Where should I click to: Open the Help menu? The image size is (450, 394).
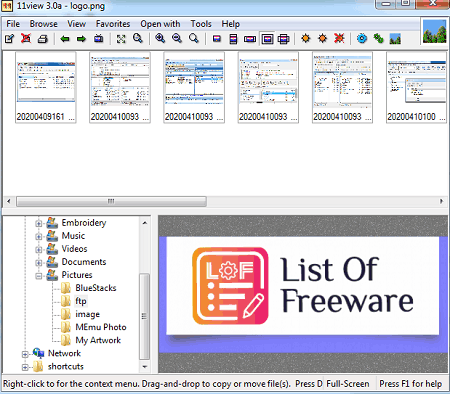pyautogui.click(x=231, y=24)
